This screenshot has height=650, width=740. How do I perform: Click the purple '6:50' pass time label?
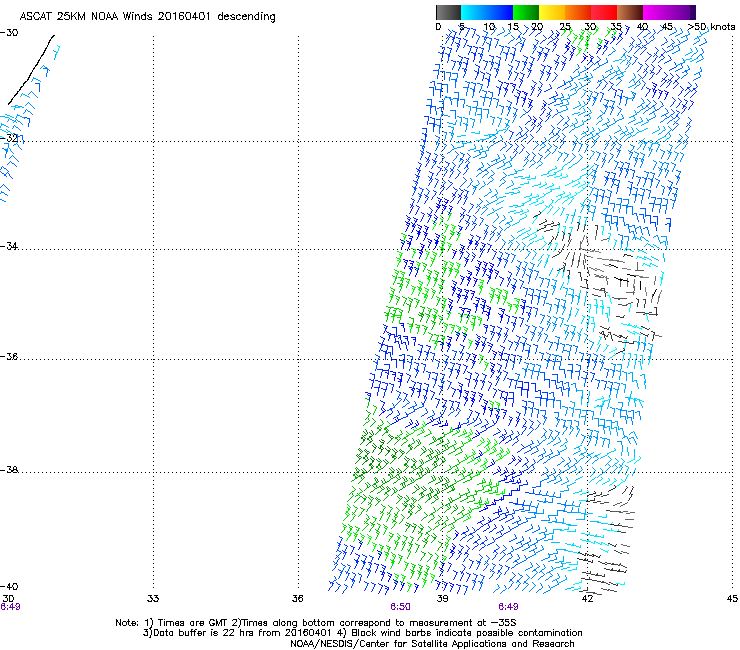(x=400, y=607)
